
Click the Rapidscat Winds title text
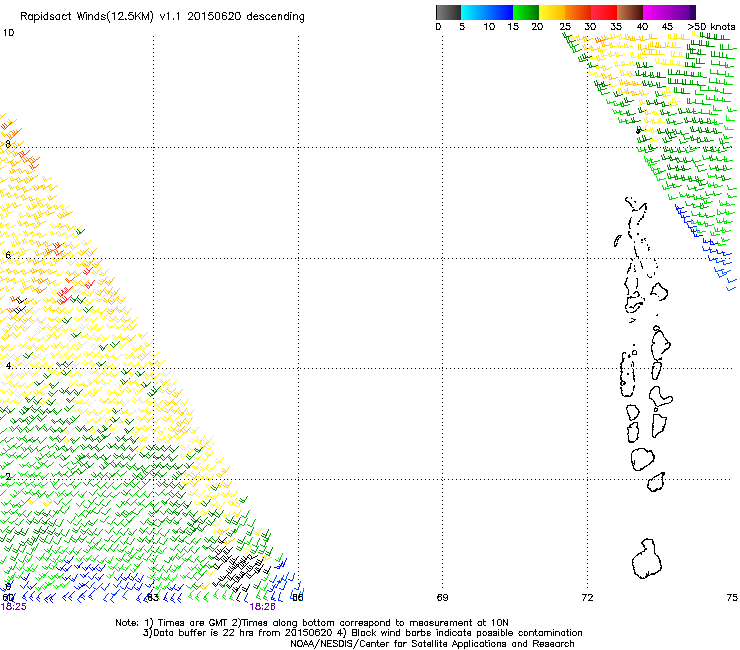(162, 17)
